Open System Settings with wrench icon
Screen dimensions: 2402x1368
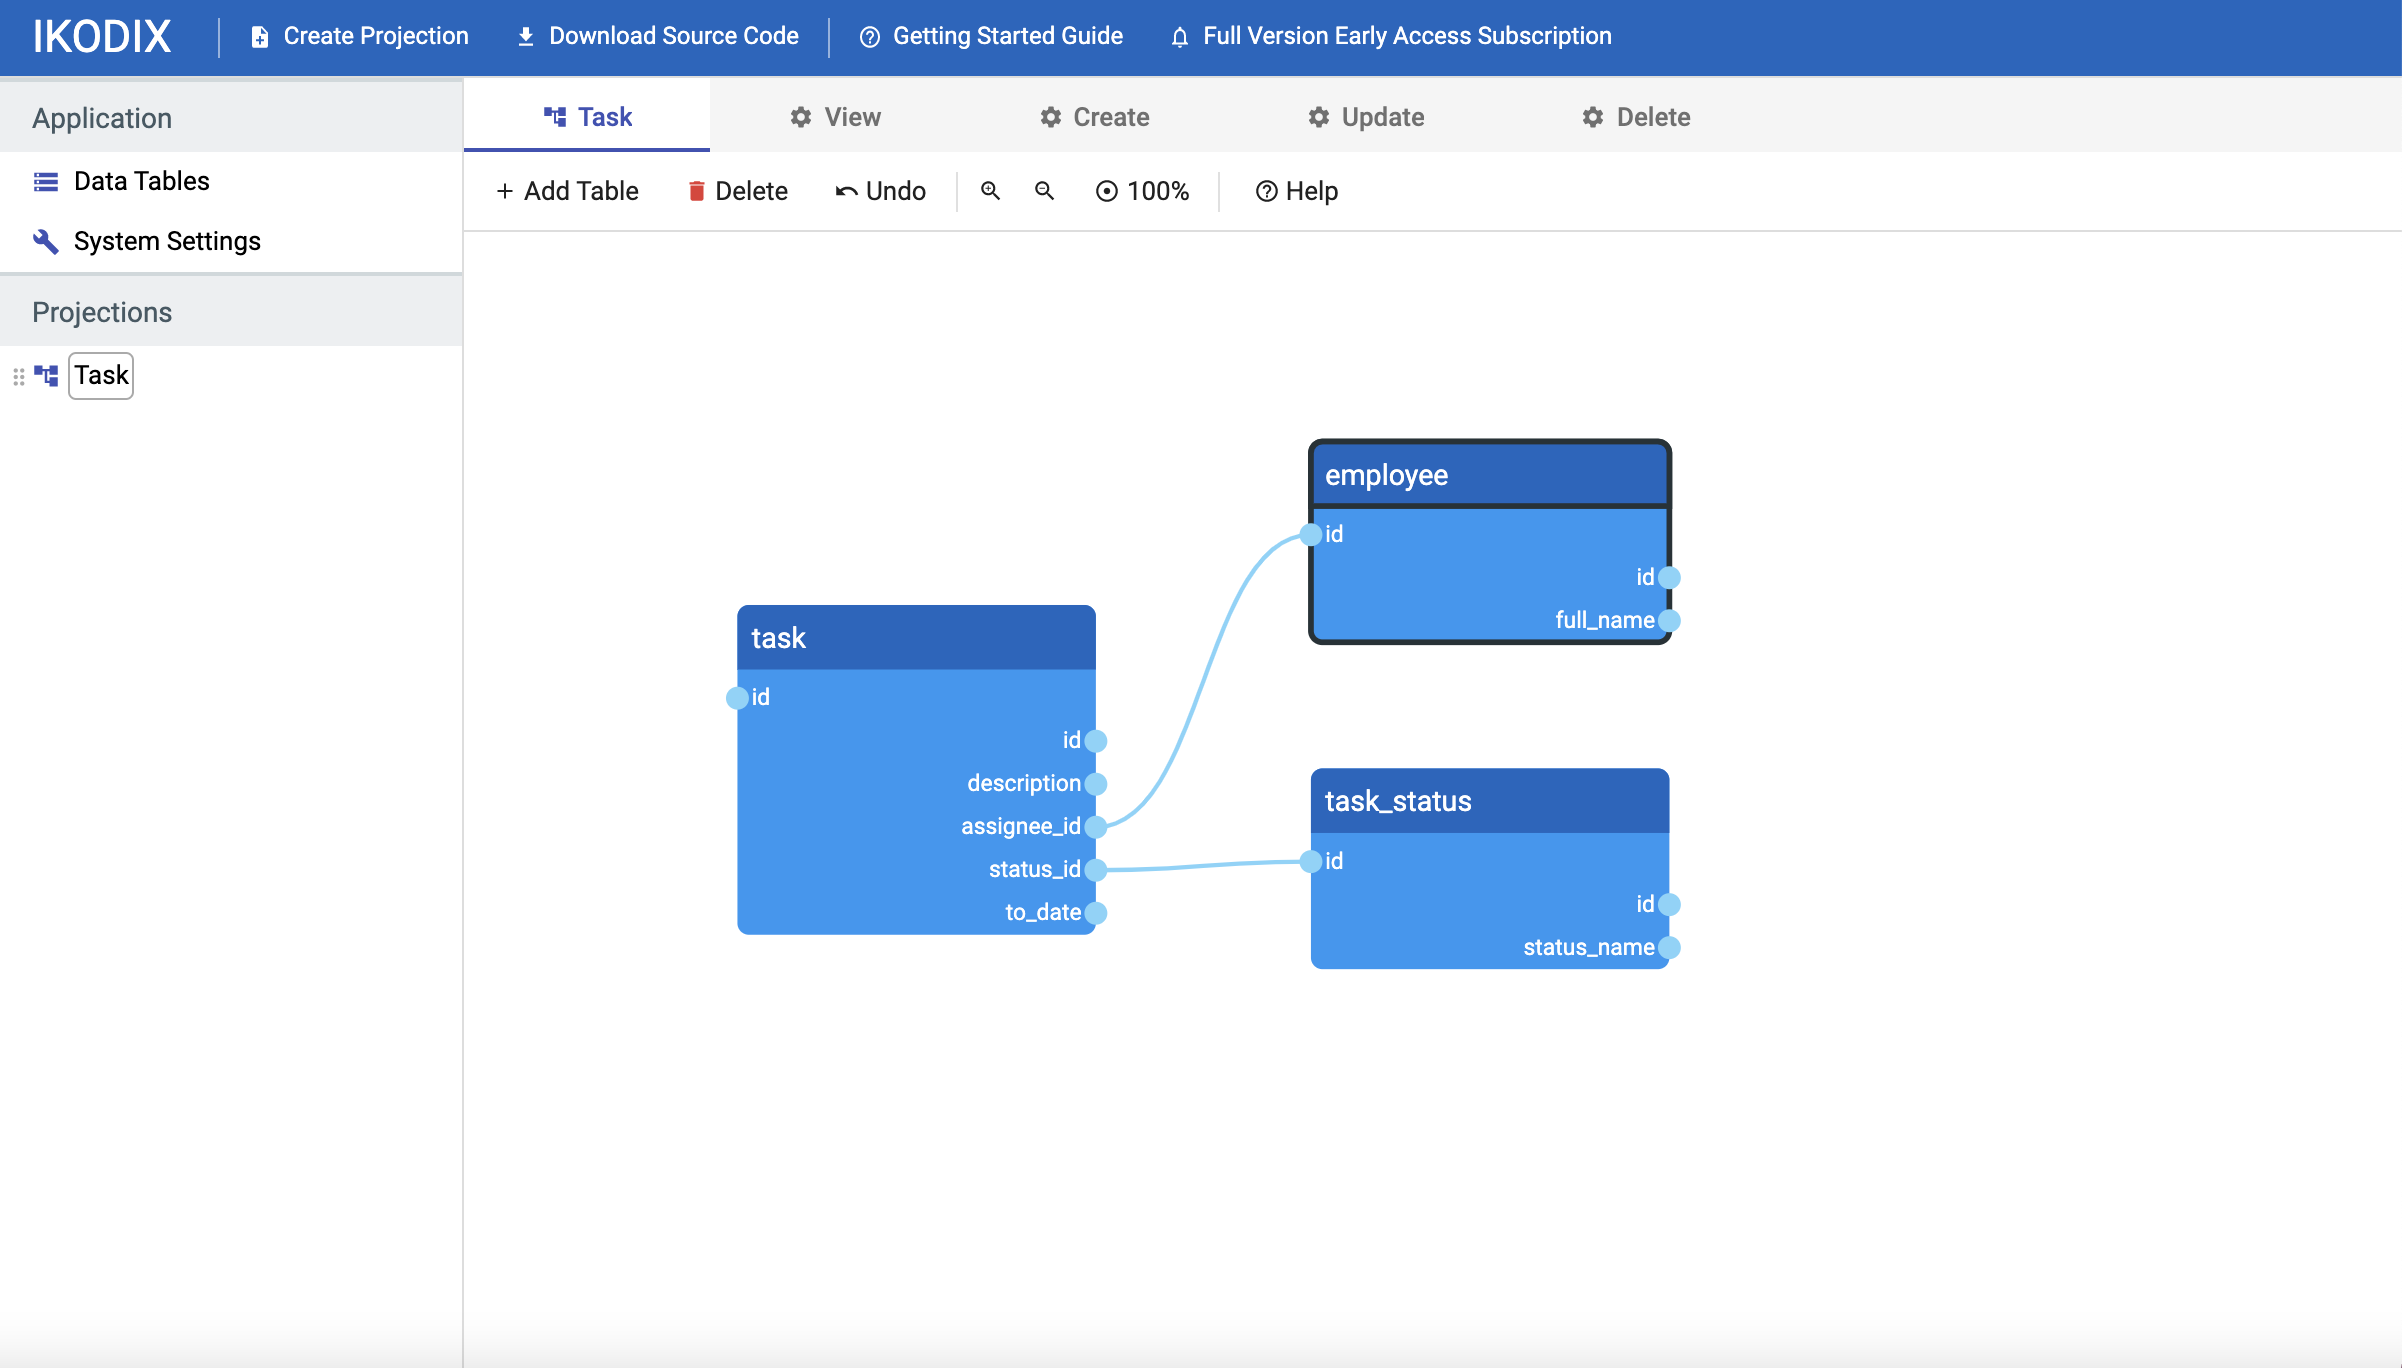(x=166, y=241)
